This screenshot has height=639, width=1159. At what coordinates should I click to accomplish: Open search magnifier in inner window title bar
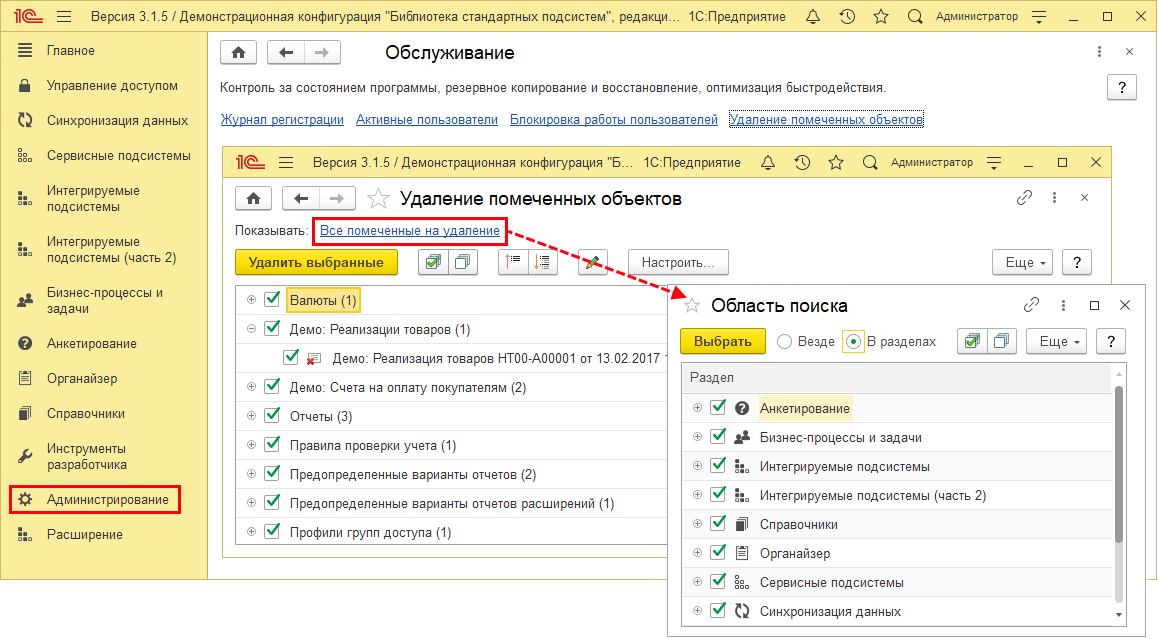click(x=870, y=162)
